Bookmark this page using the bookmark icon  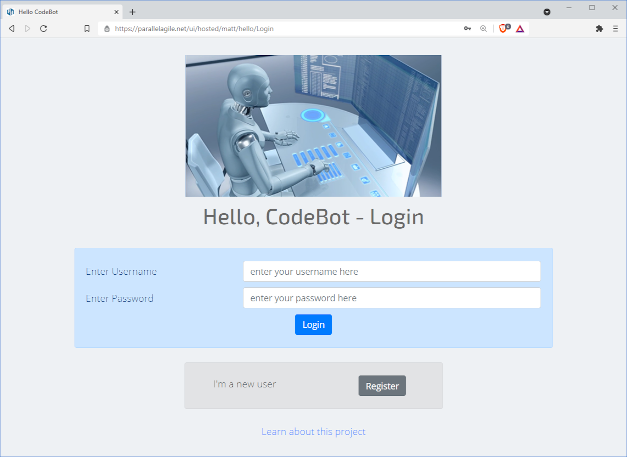(87, 28)
